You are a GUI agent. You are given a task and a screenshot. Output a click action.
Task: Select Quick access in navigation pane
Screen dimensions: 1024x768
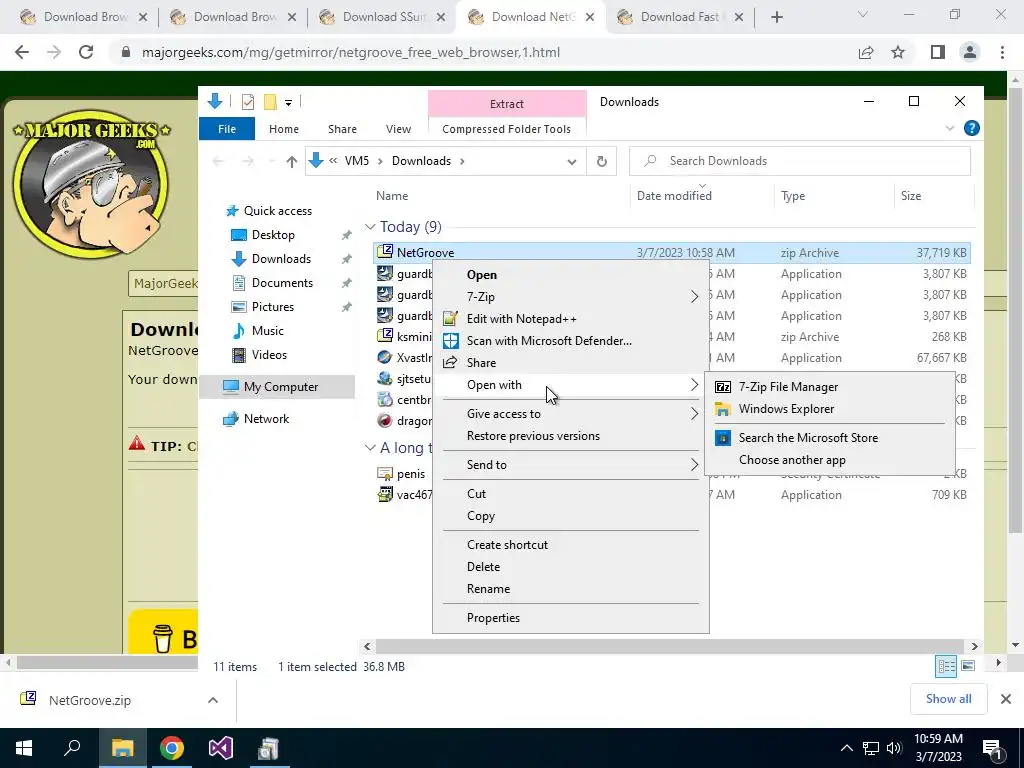tap(278, 211)
